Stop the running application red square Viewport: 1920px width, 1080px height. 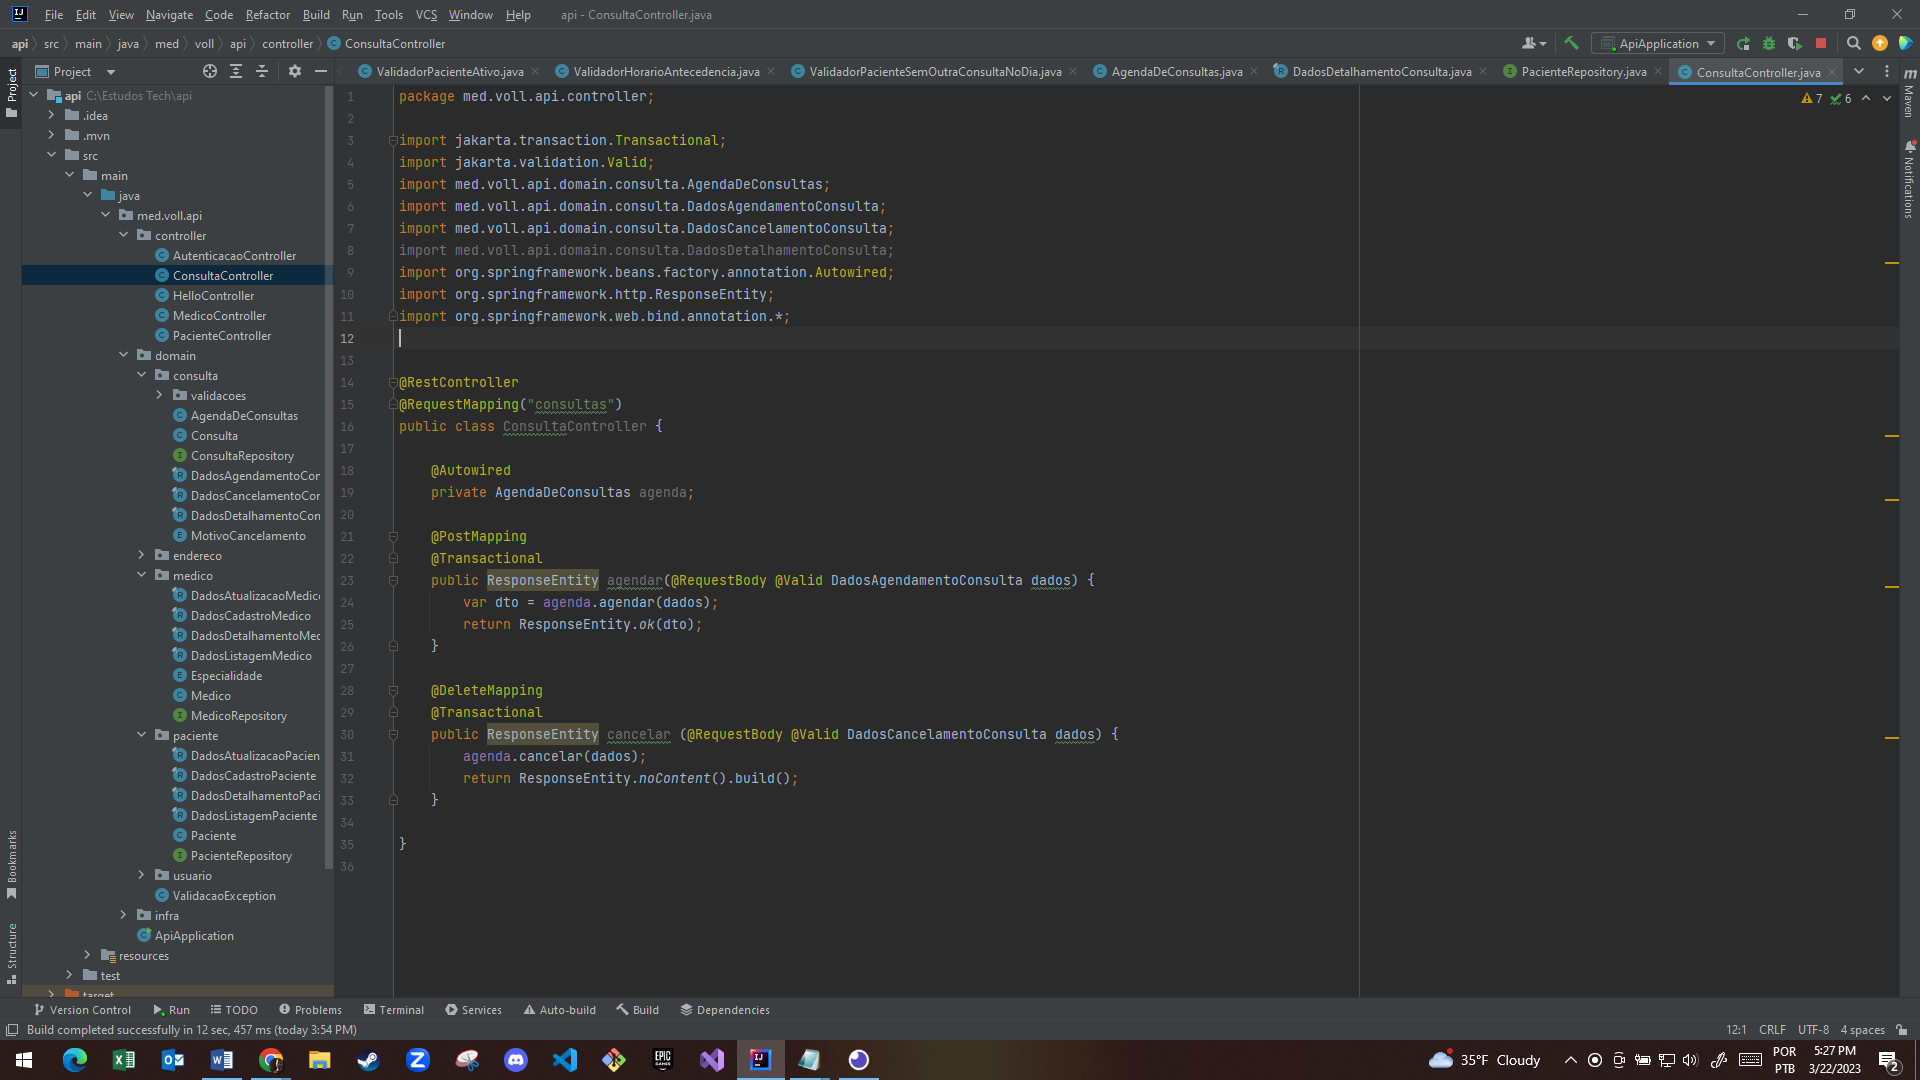click(1821, 43)
